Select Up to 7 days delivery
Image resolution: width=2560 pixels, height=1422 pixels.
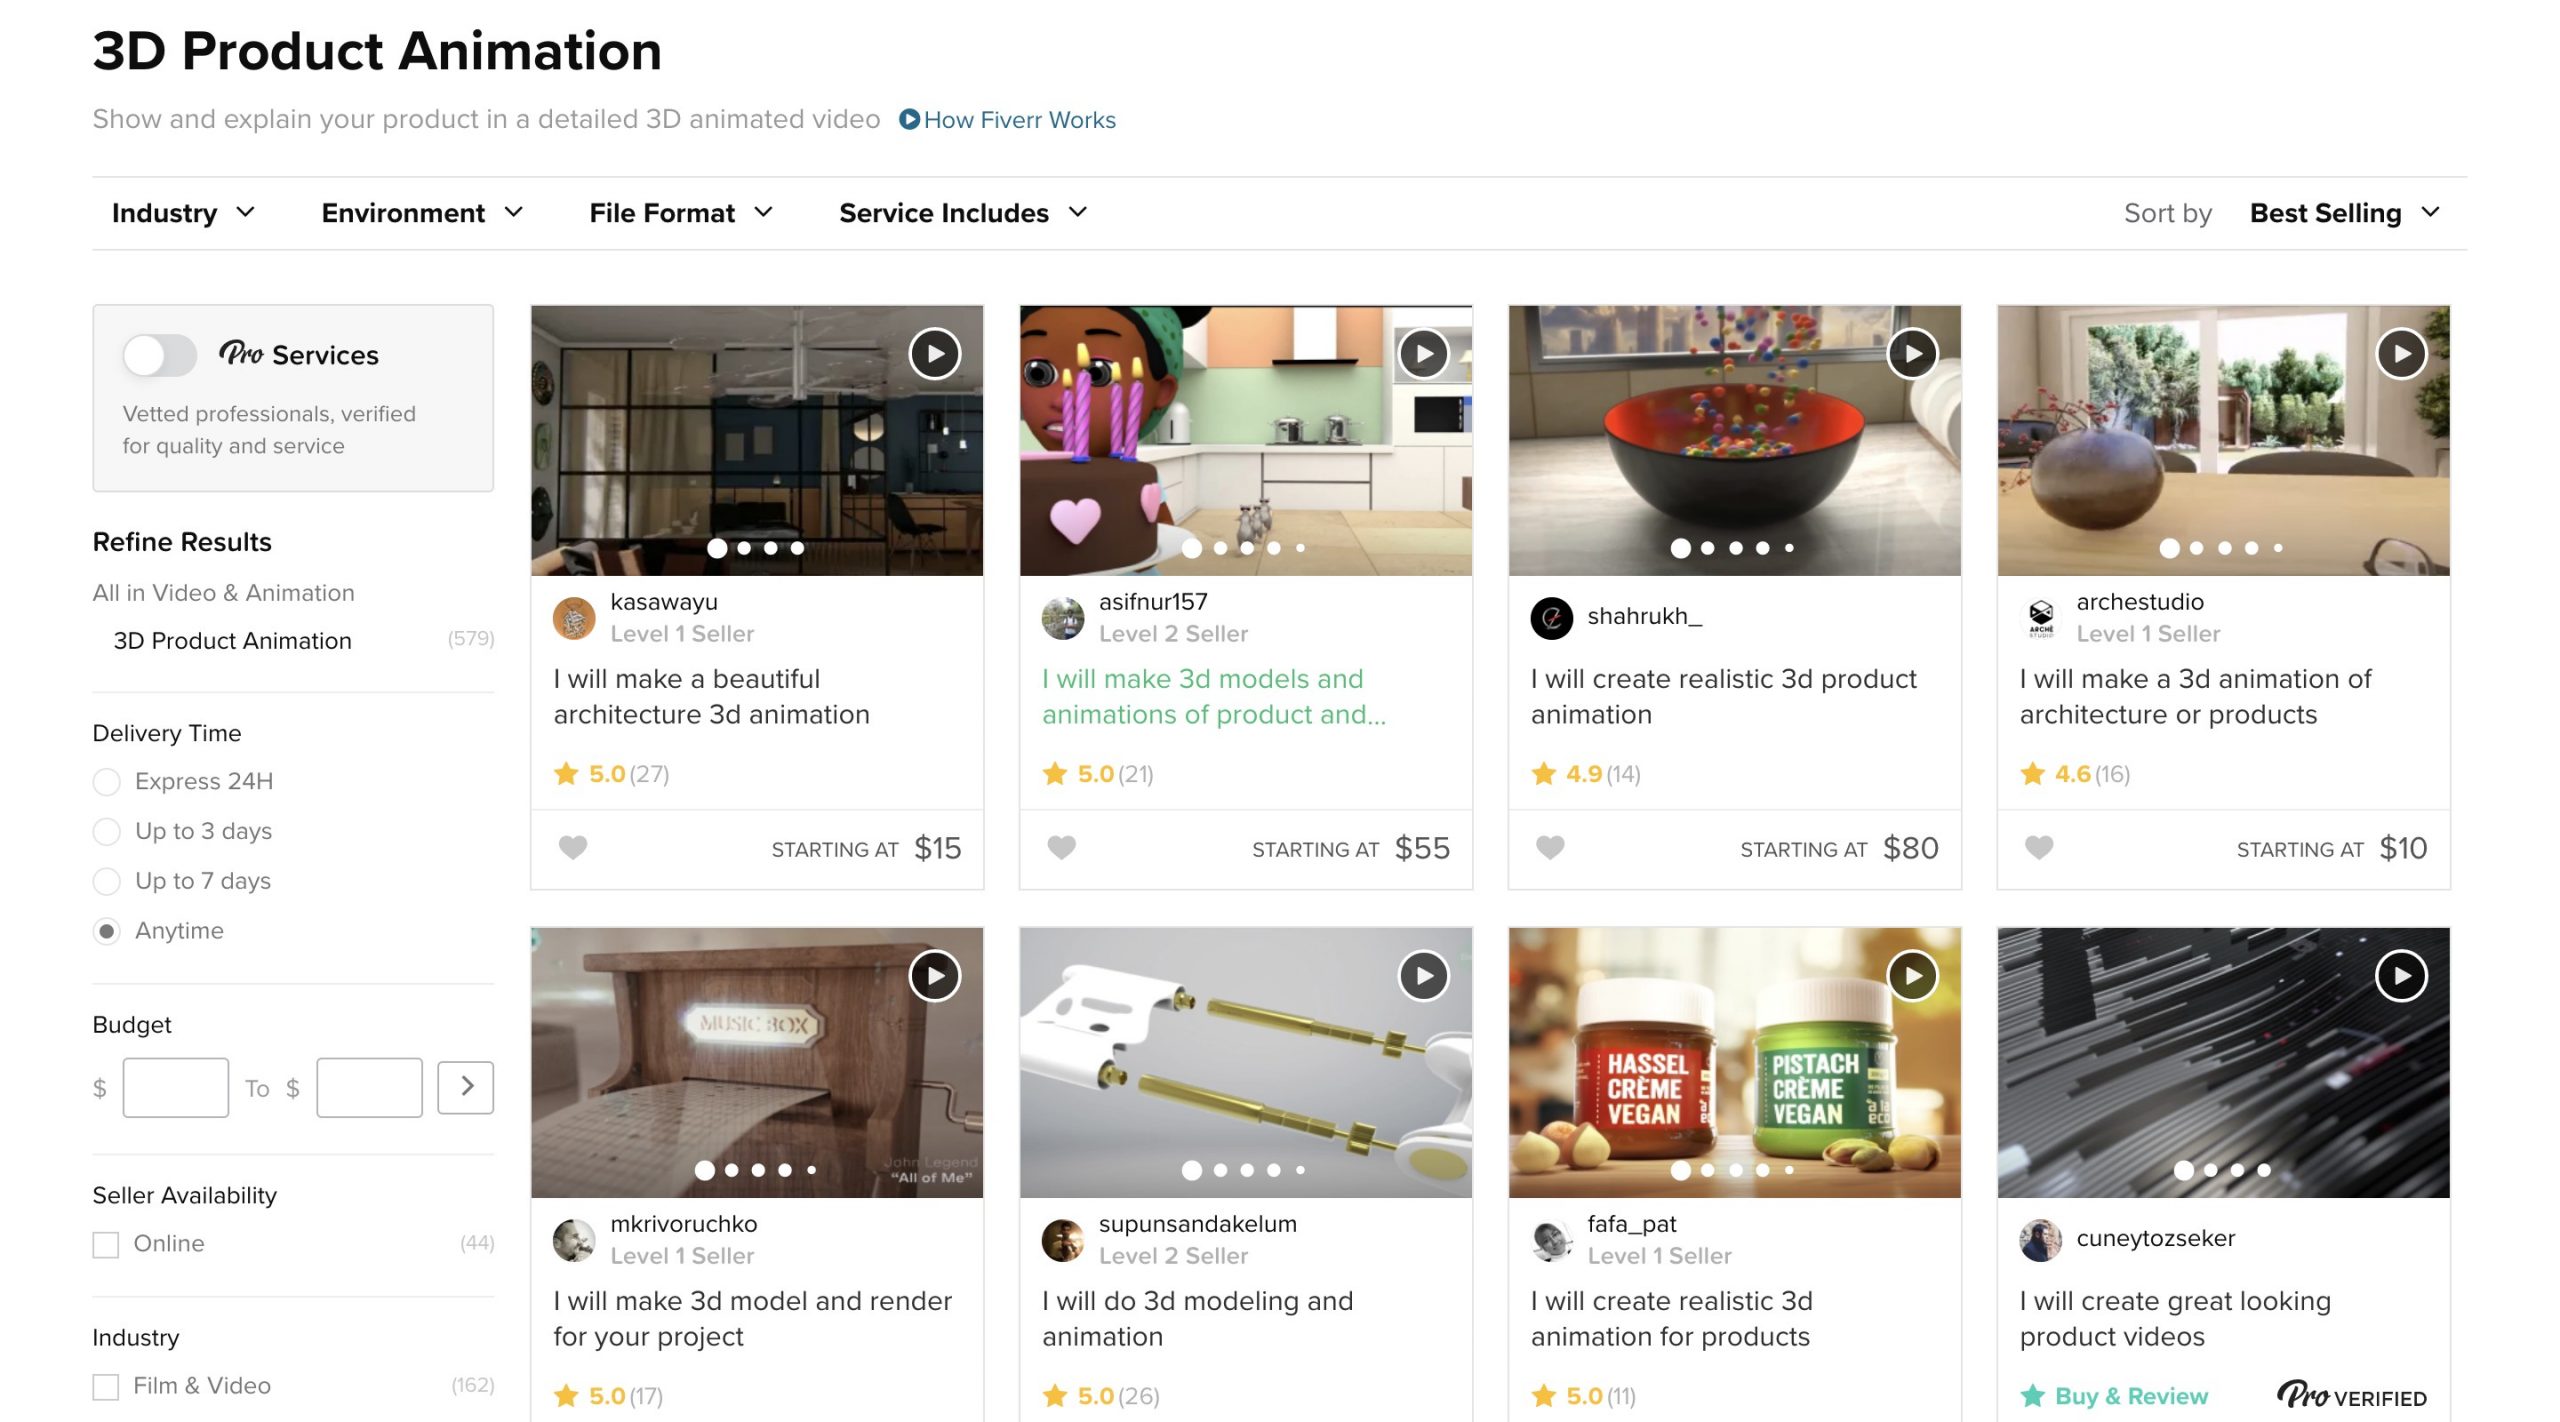106,881
